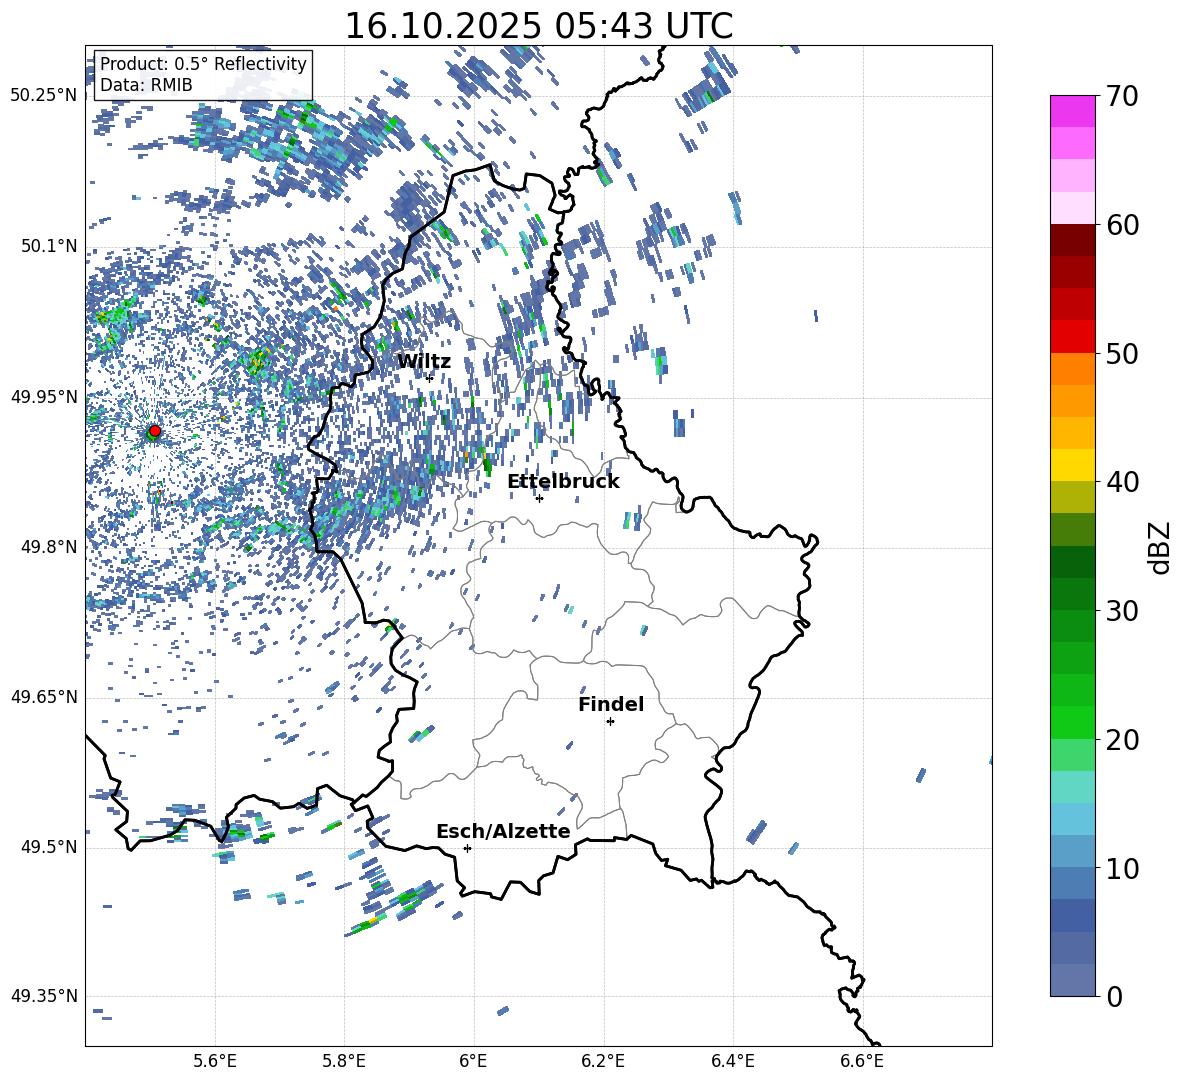
Task: Click the 5.8°E longitude label
Action: coord(344,1061)
